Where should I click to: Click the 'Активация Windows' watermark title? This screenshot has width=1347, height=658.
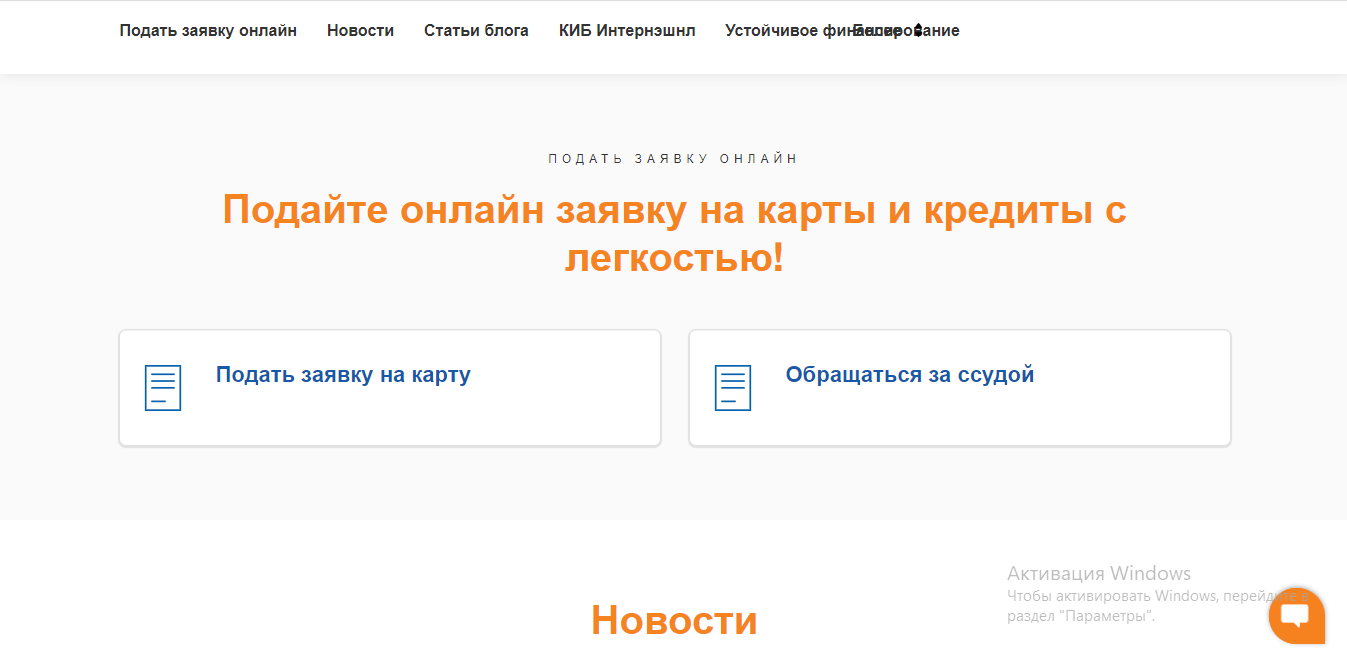(x=1098, y=574)
